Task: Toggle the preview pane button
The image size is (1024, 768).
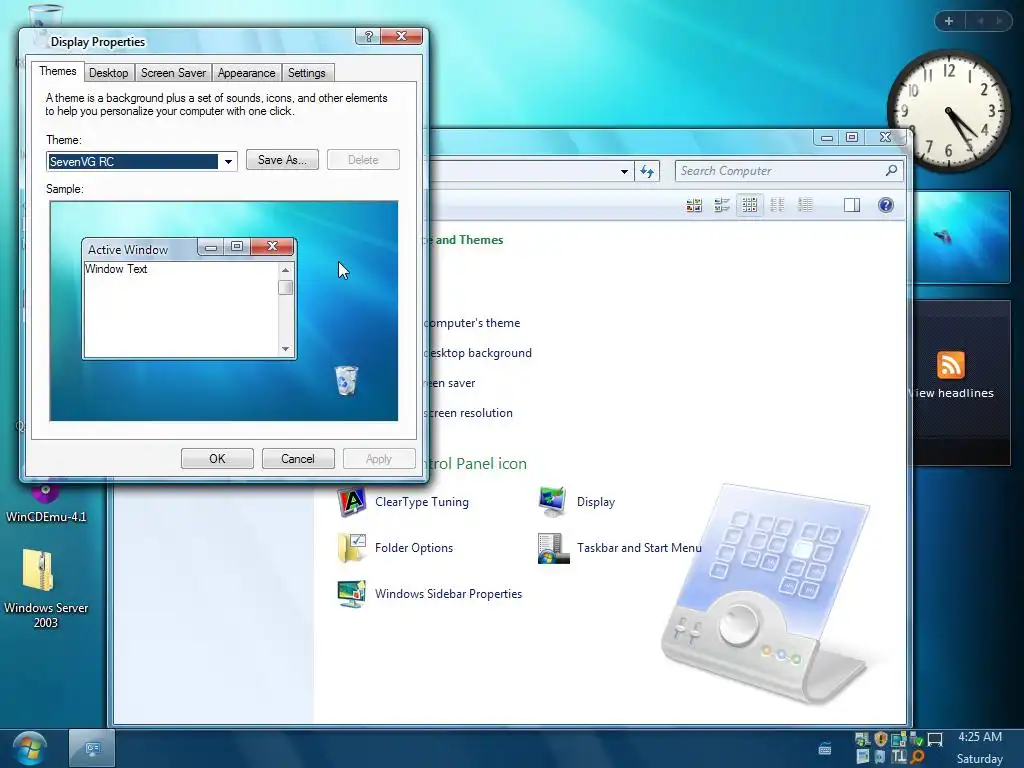Action: point(852,205)
